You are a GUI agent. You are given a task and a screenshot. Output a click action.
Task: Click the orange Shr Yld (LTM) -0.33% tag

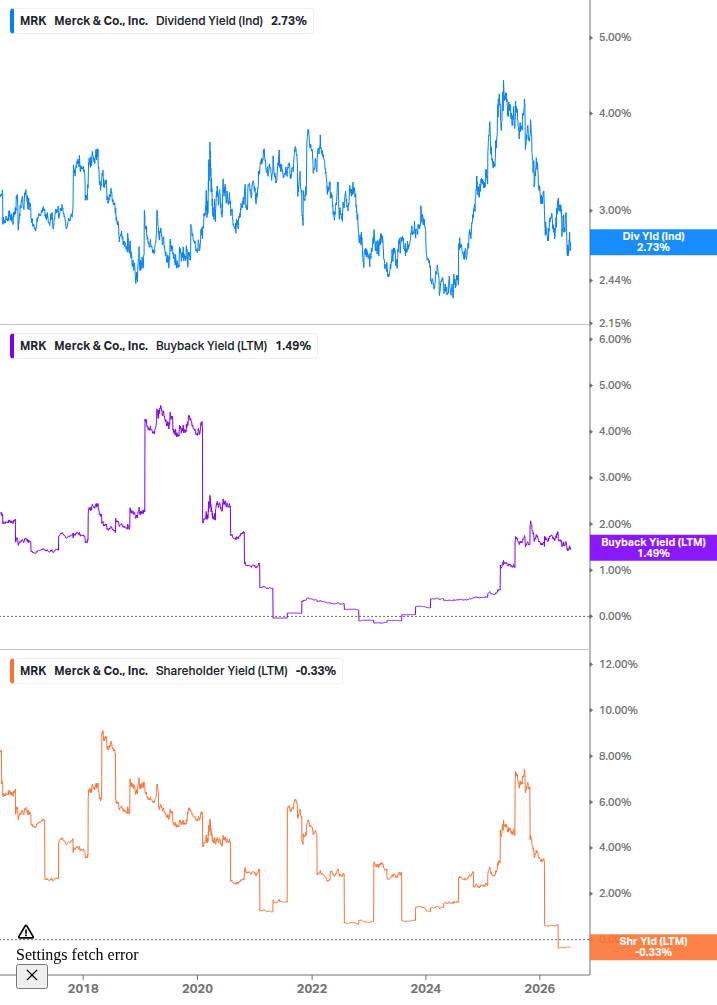point(653,947)
